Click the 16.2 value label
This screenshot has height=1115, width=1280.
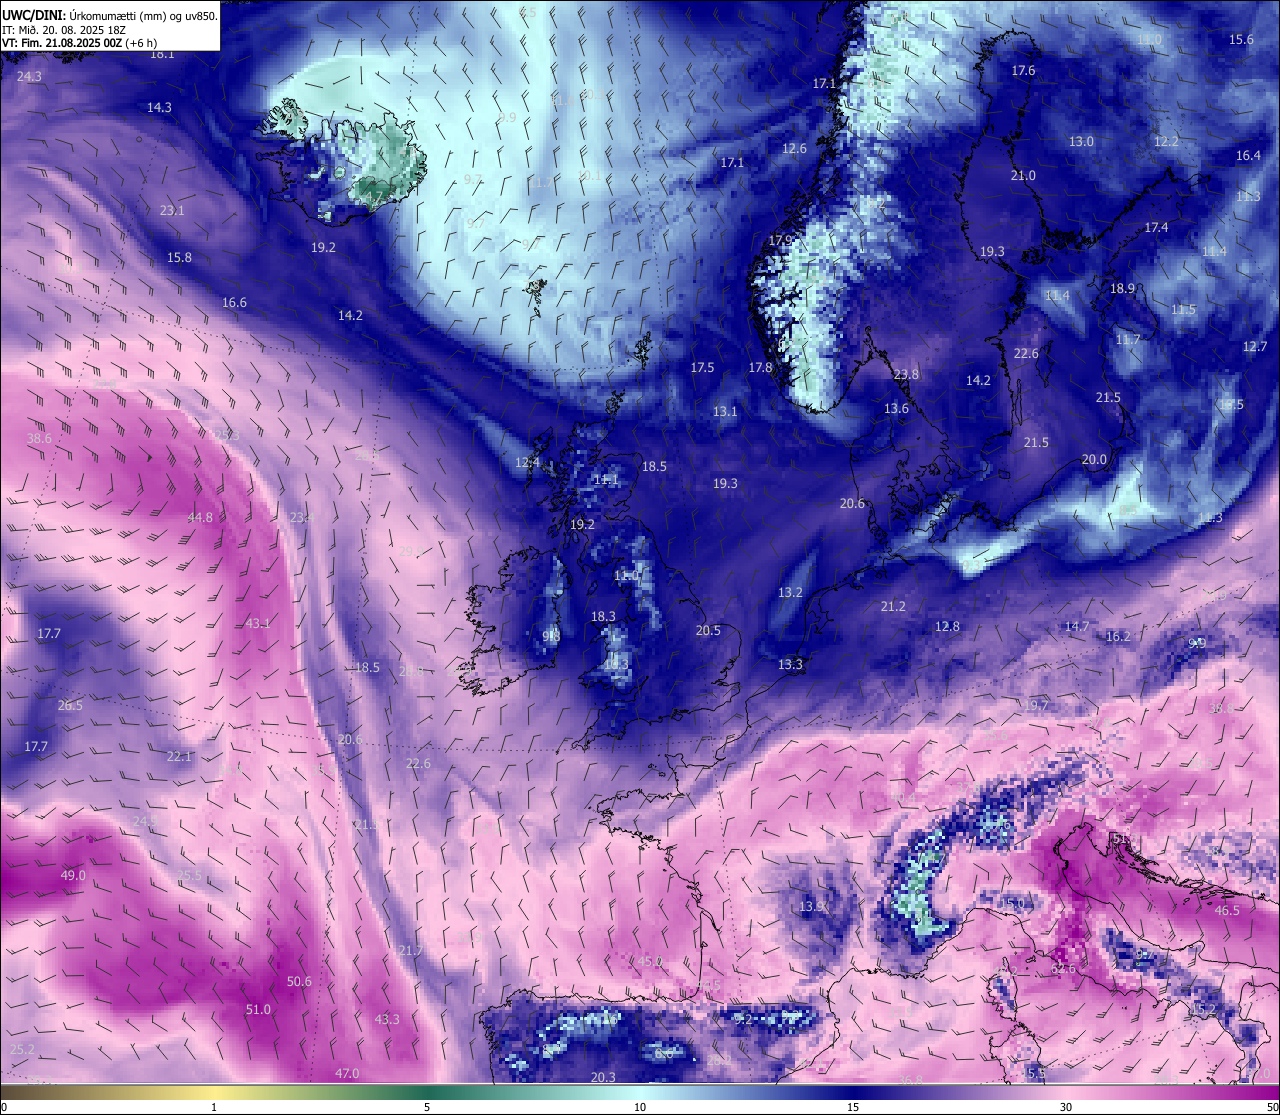coord(1118,636)
